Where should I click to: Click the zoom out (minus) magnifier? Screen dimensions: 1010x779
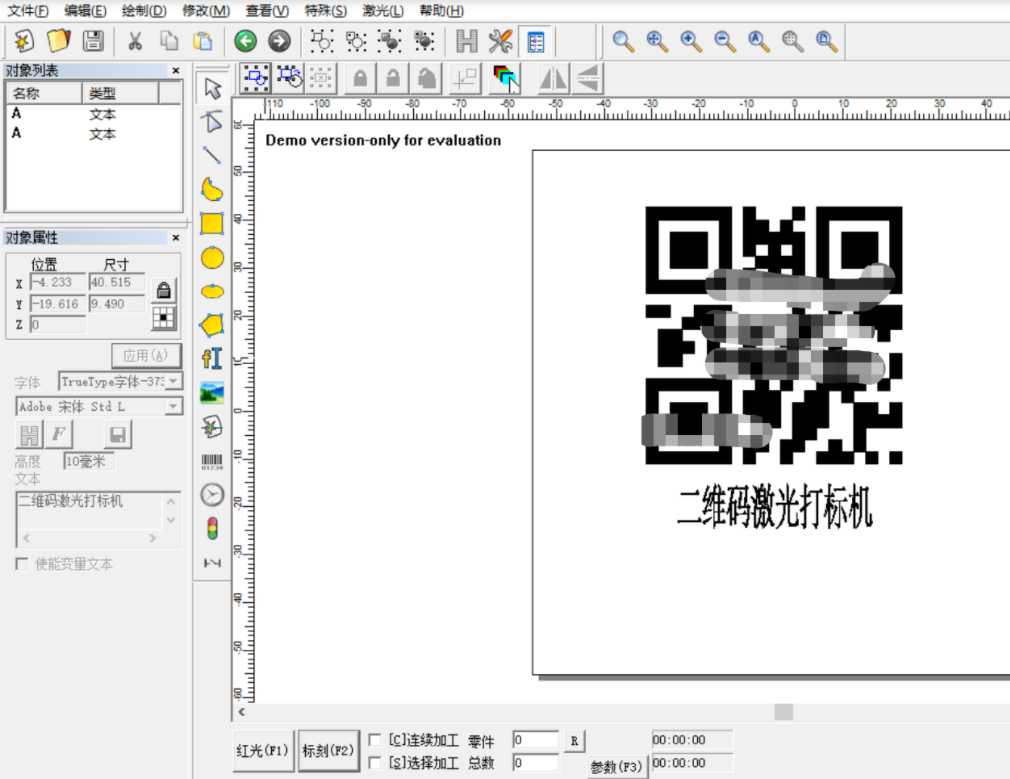(x=725, y=41)
